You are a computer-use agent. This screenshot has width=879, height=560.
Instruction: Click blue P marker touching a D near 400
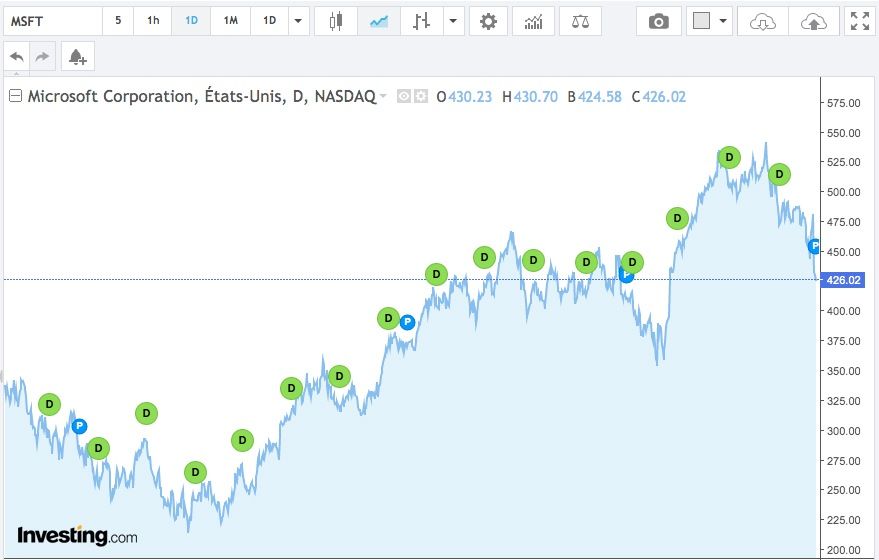pyautogui.click(x=408, y=322)
